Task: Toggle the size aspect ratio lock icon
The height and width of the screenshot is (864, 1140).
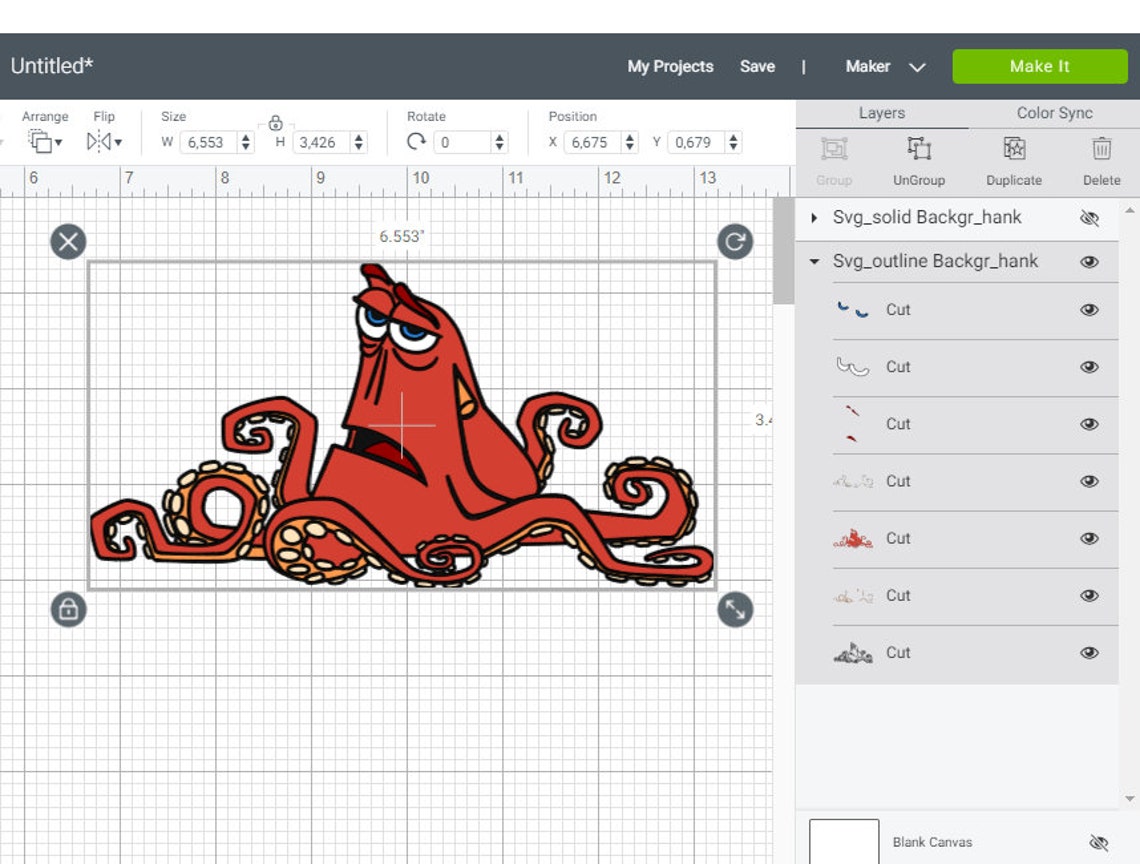Action: click(x=275, y=123)
